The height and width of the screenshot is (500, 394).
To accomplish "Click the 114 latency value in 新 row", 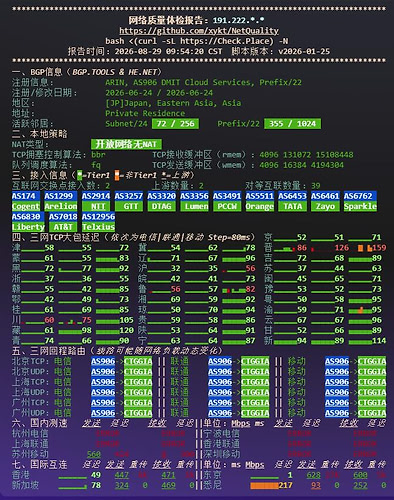I will (x=379, y=341).
